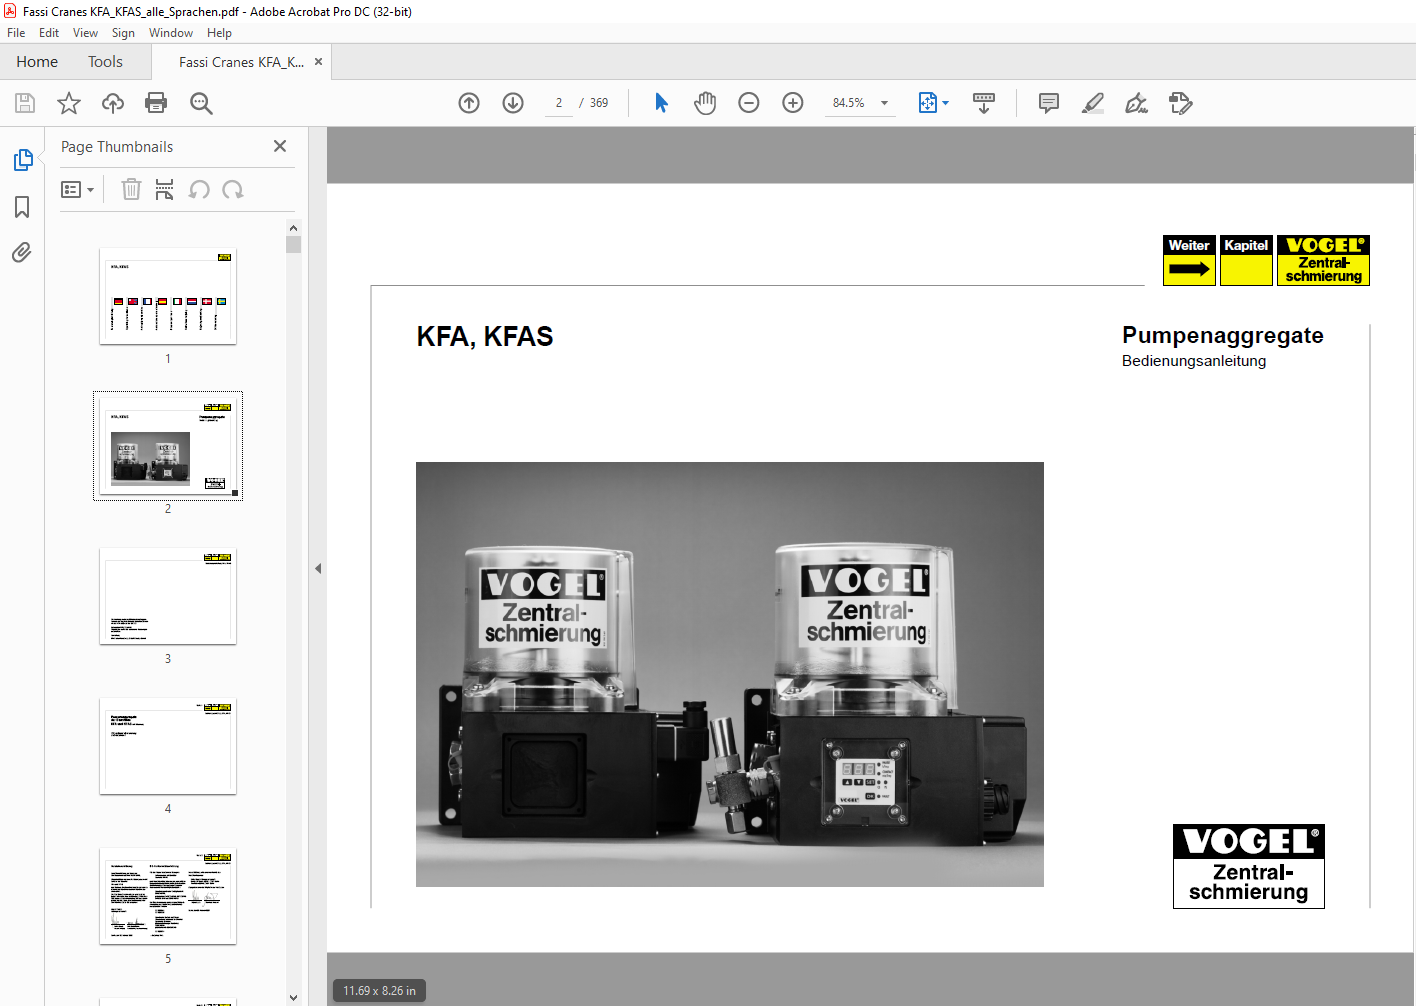
Task: Open the File menu
Action: pyautogui.click(x=16, y=33)
